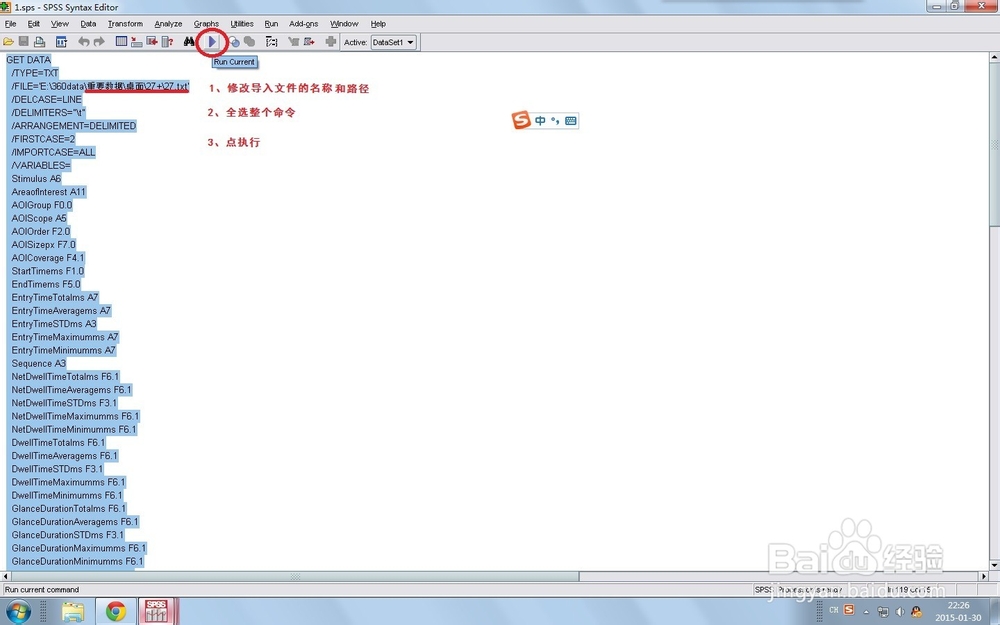Click the Redo arrow icon
This screenshot has height=625, width=1000.
click(99, 42)
